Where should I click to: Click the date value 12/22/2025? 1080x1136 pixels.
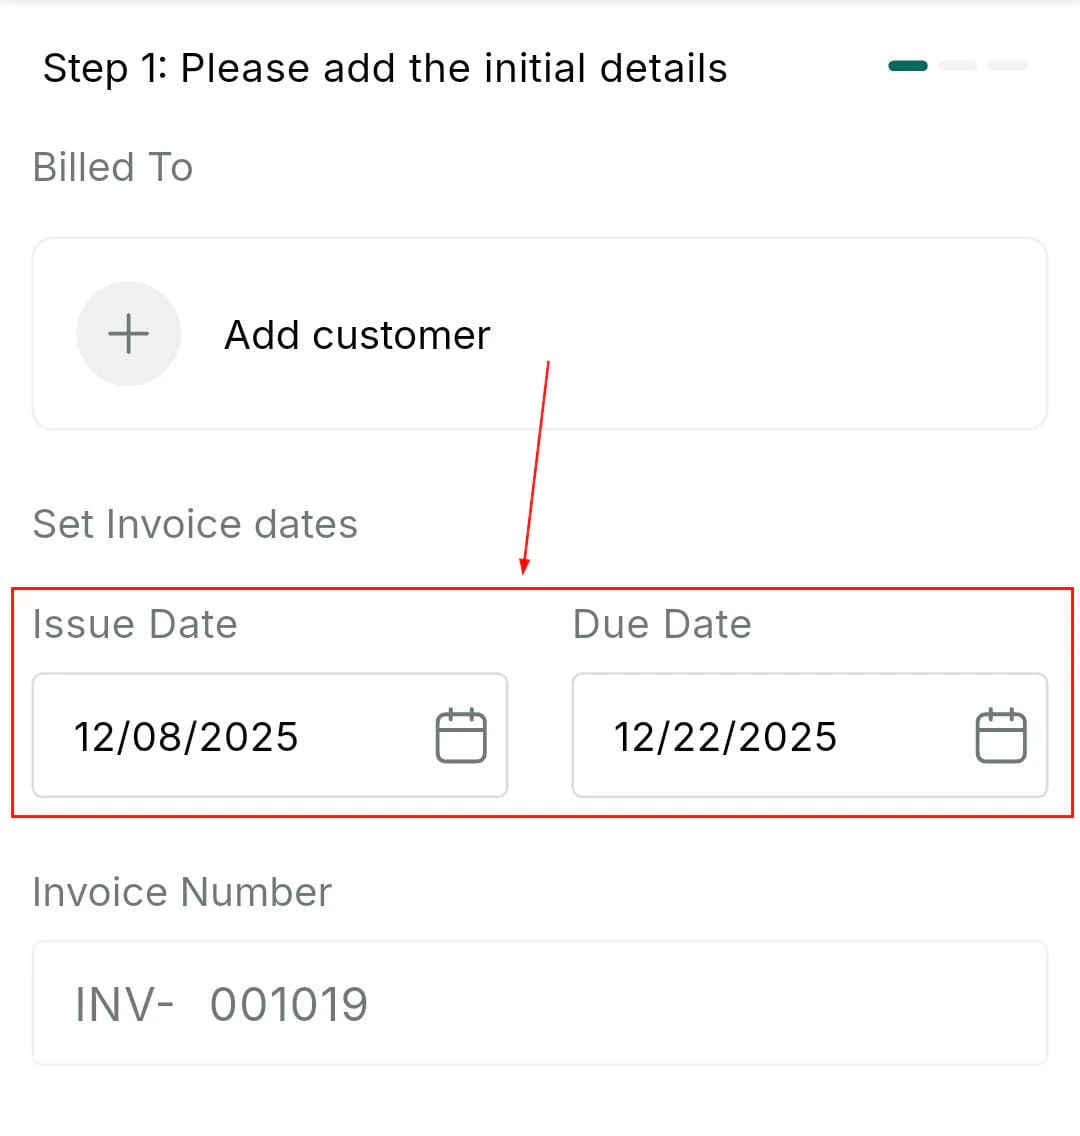click(x=724, y=737)
